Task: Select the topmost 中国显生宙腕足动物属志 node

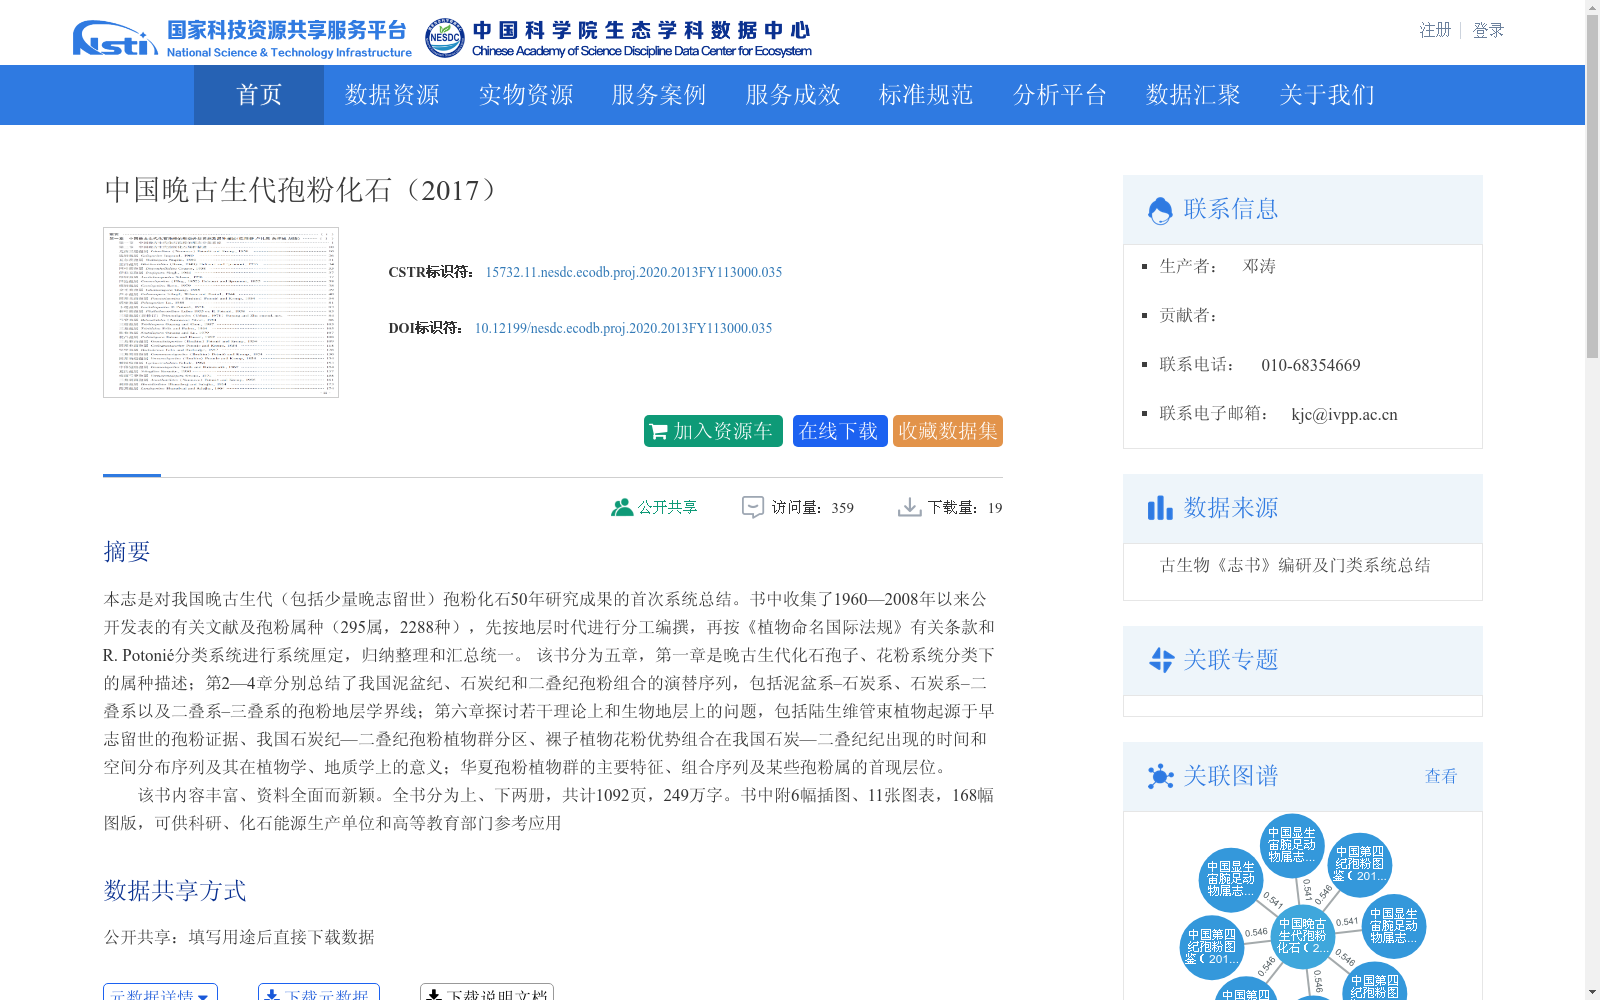Action: 1292,846
